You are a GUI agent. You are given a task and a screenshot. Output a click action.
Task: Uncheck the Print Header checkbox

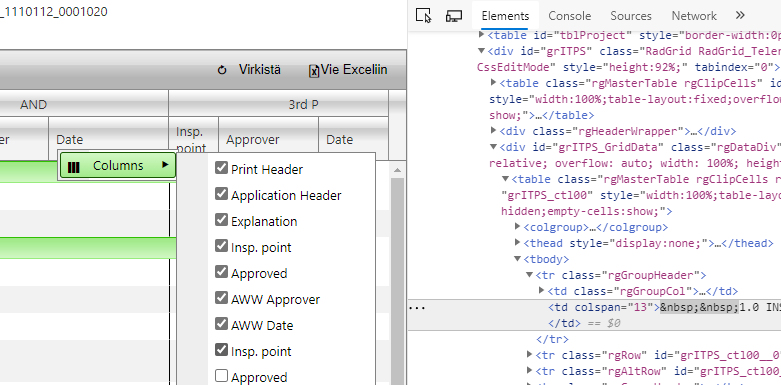pos(221,168)
